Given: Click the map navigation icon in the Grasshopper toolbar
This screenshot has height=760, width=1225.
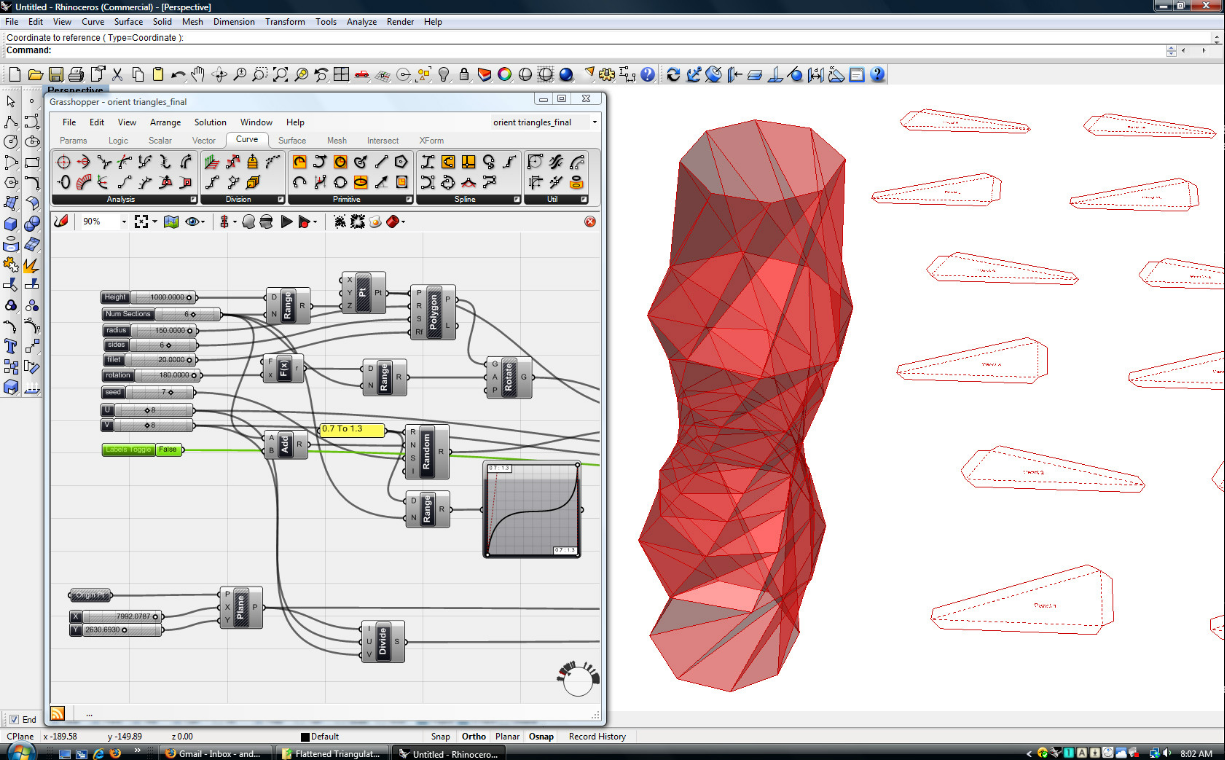Looking at the screenshot, I should point(171,222).
